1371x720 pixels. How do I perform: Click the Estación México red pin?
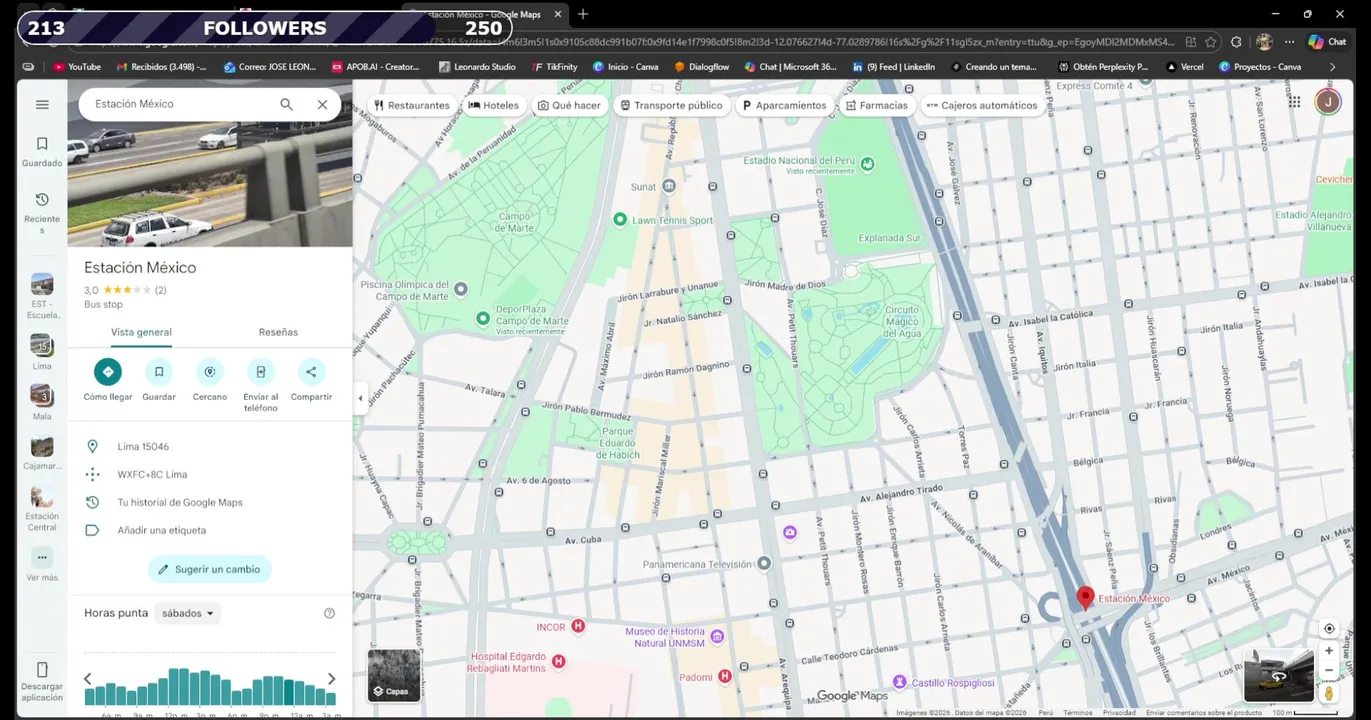pyautogui.click(x=1085, y=597)
